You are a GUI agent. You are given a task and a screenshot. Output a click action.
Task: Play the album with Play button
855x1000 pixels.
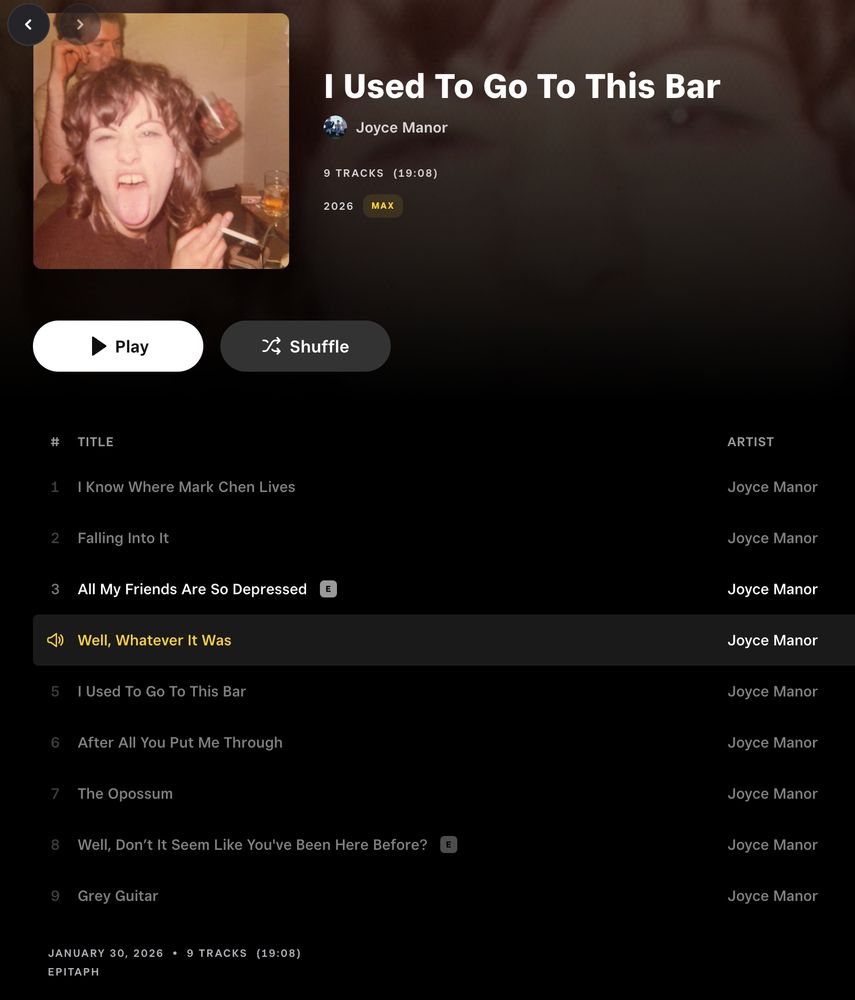point(118,346)
